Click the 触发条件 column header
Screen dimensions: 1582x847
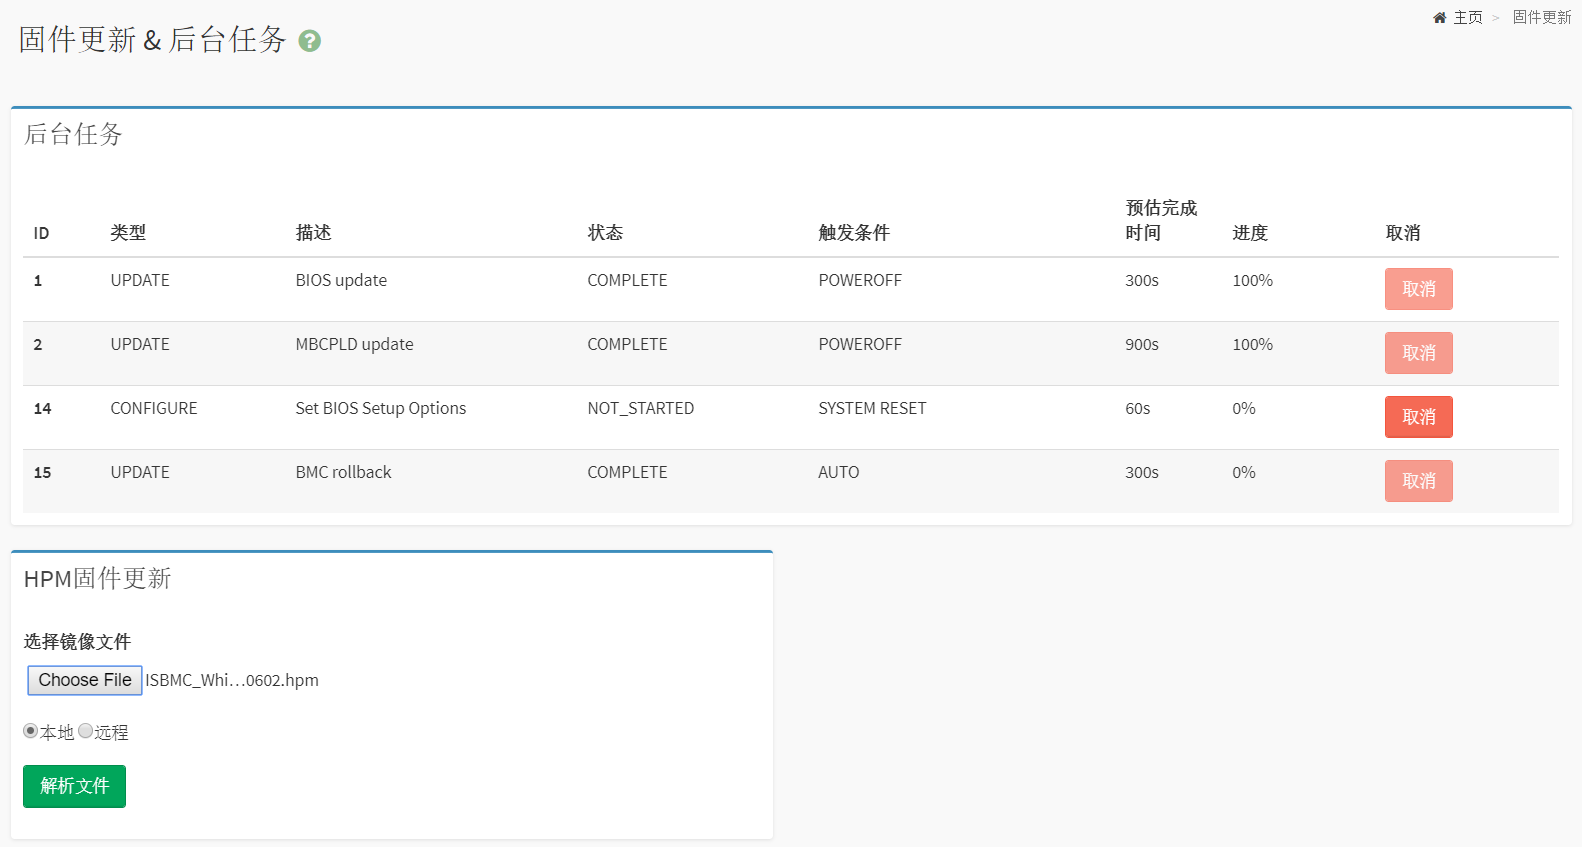(853, 233)
